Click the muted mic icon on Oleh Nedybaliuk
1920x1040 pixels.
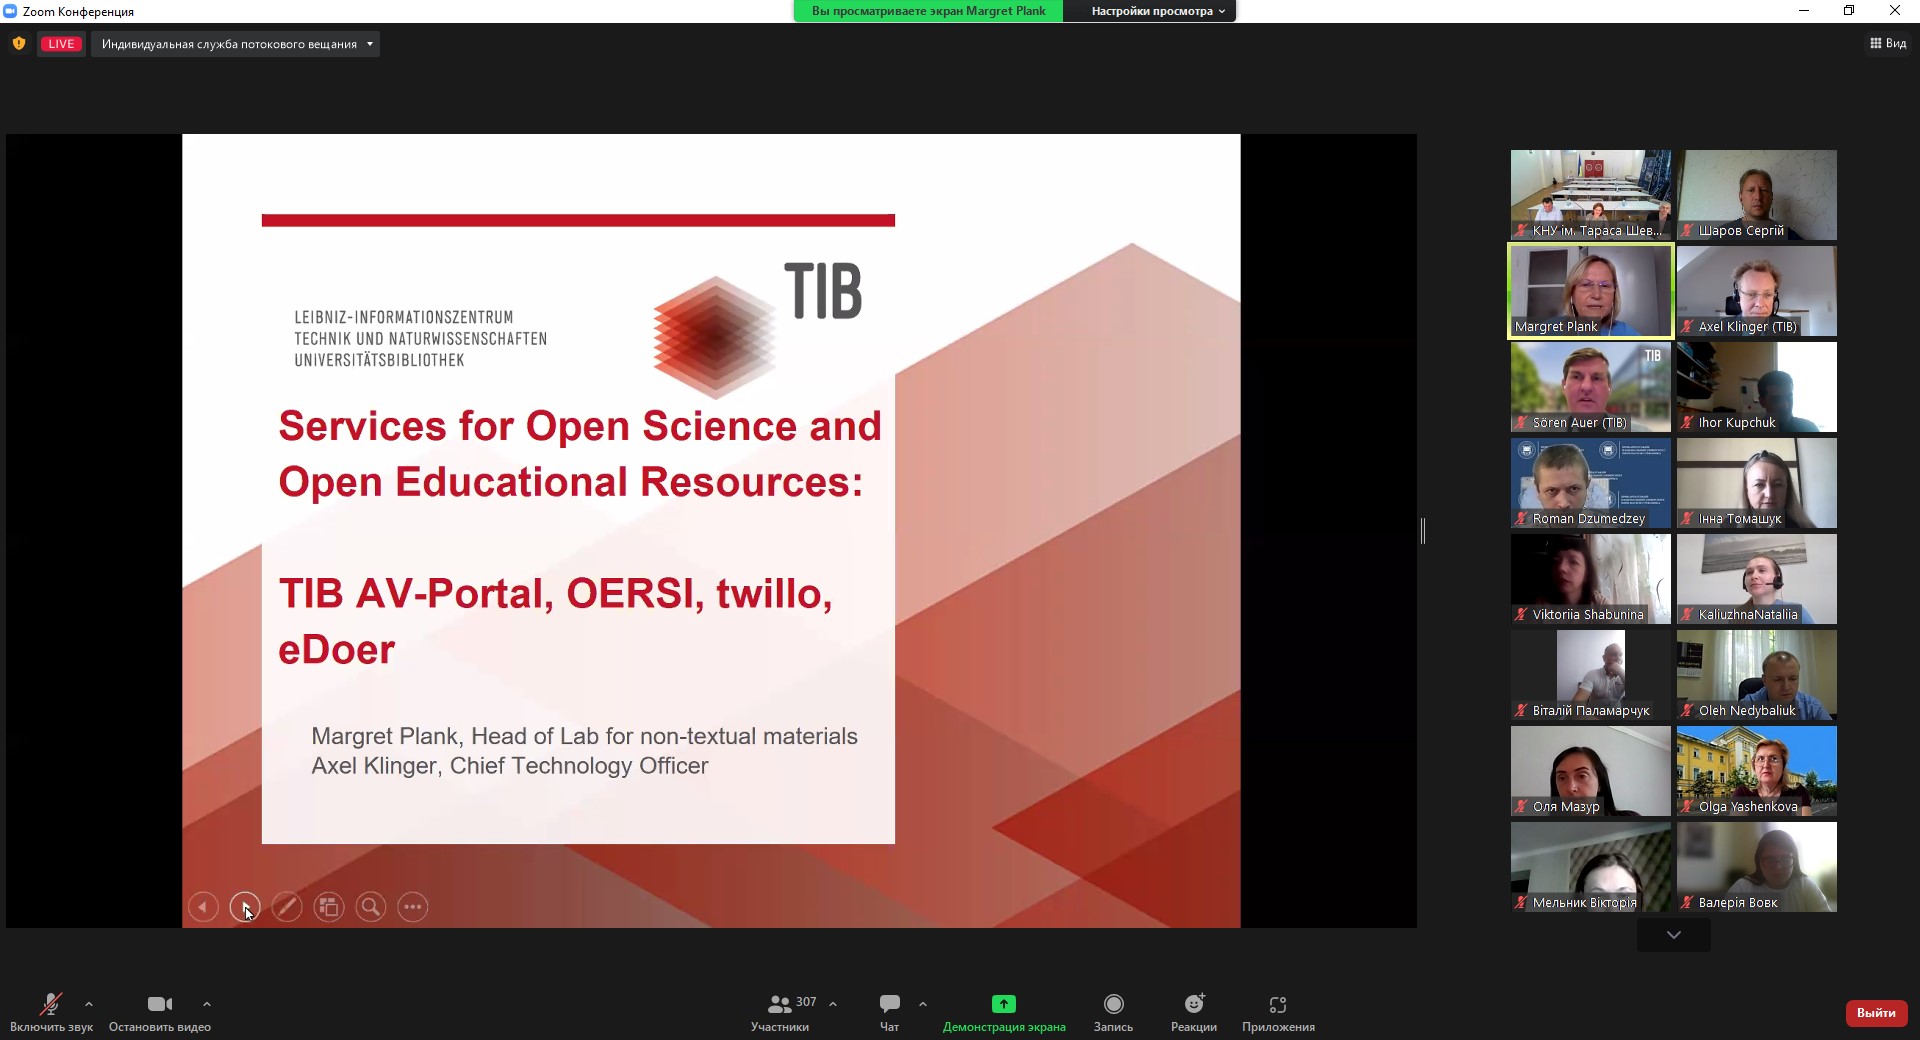click(x=1687, y=711)
